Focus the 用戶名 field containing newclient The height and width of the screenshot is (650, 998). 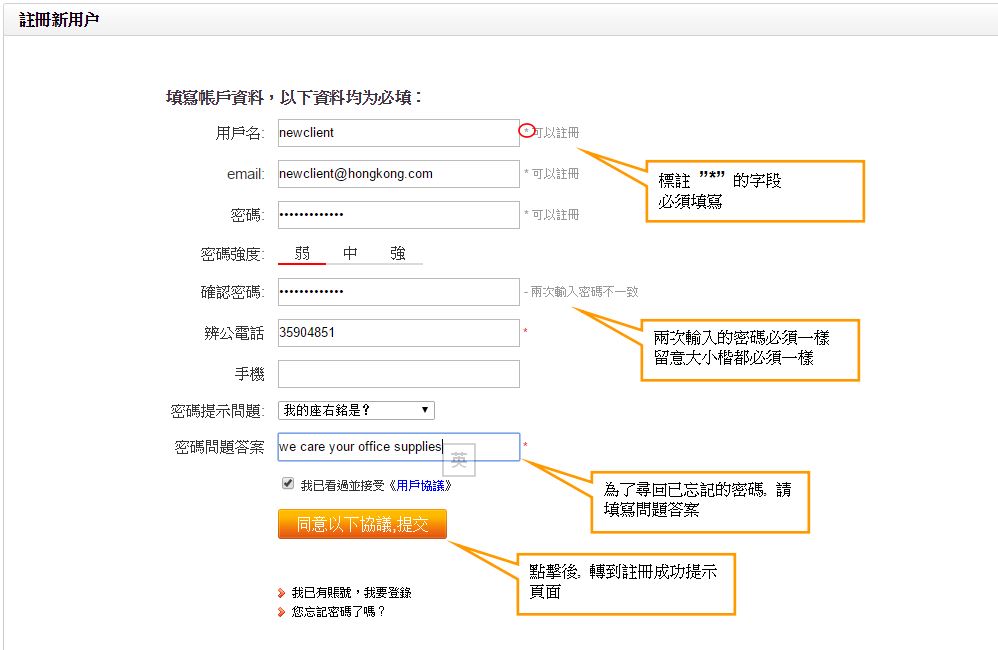tap(398, 133)
